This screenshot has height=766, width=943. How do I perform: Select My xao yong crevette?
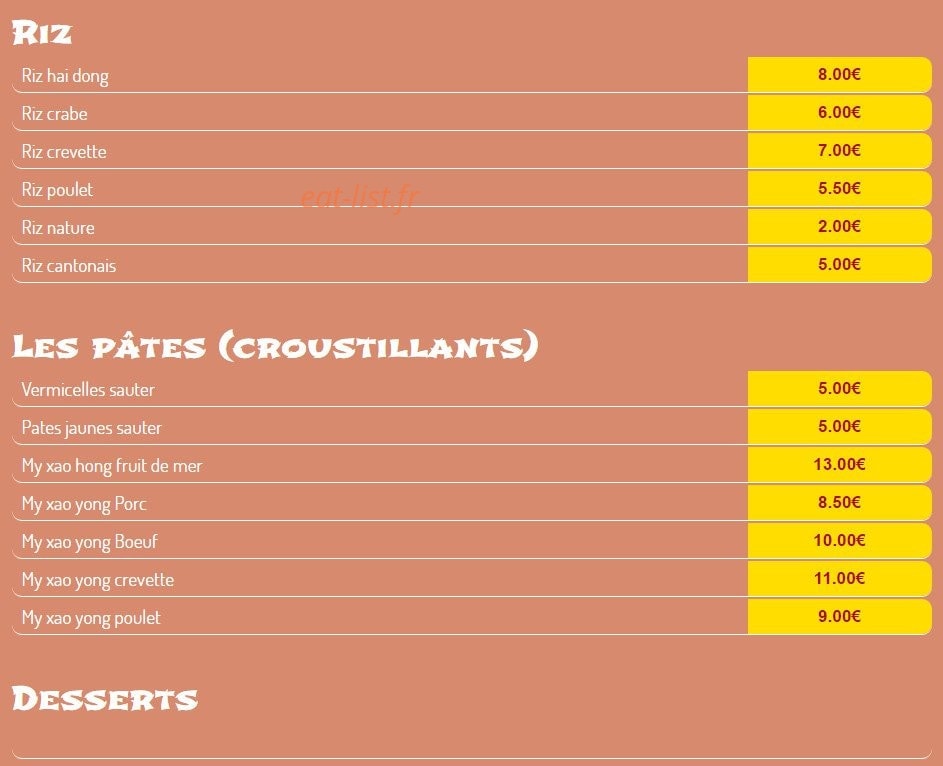(x=98, y=580)
